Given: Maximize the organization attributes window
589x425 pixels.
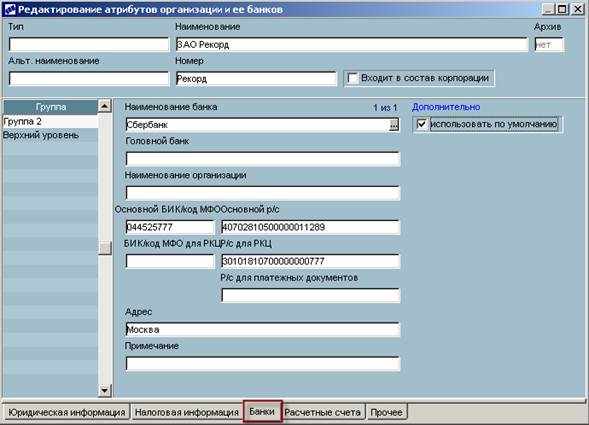Looking at the screenshot, I should pyautogui.click(x=562, y=9).
